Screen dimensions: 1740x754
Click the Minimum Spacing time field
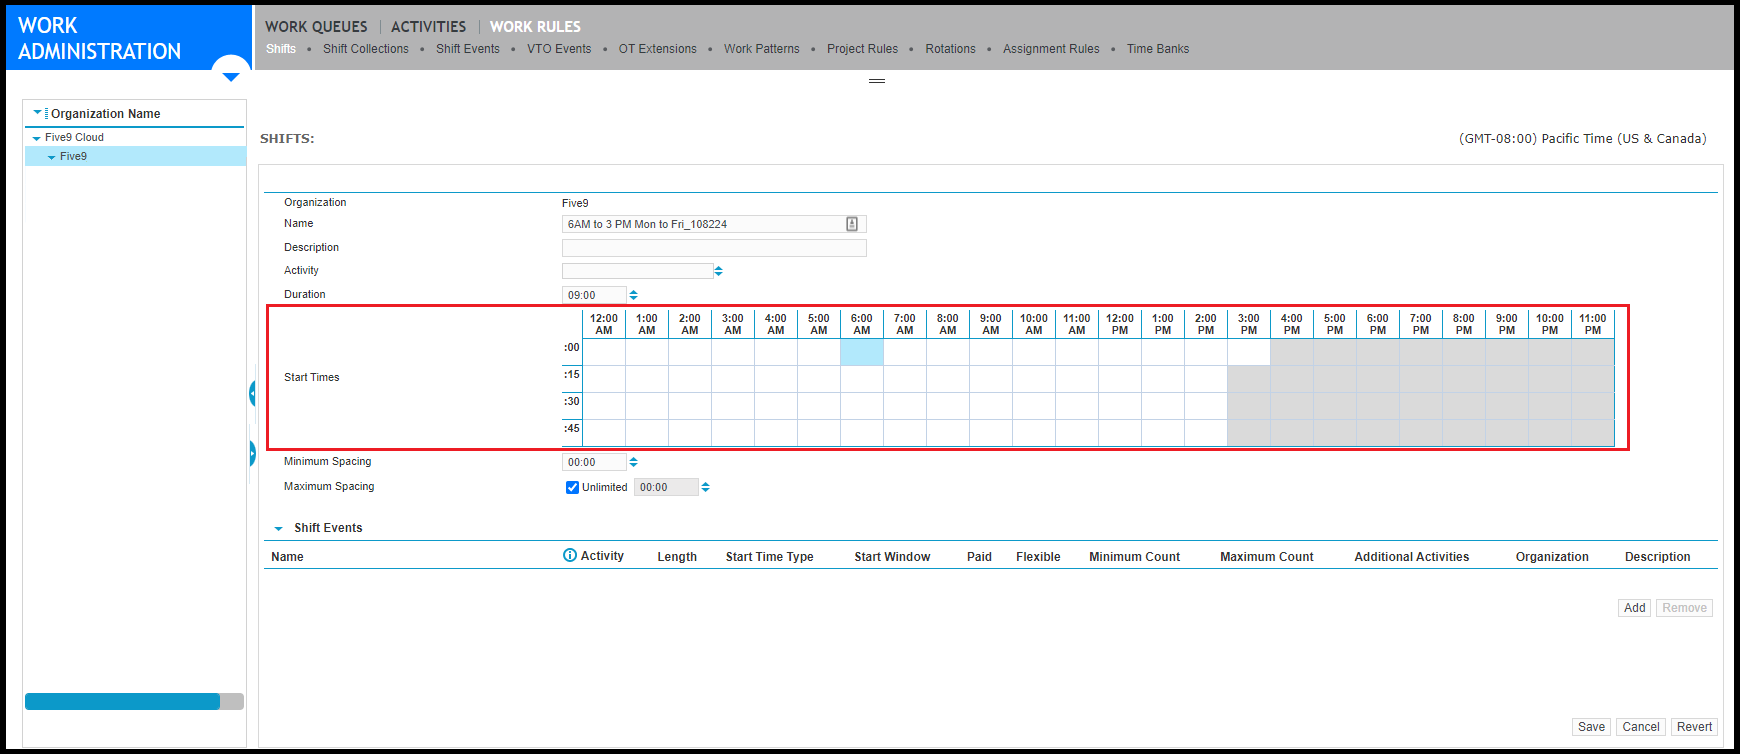click(594, 462)
